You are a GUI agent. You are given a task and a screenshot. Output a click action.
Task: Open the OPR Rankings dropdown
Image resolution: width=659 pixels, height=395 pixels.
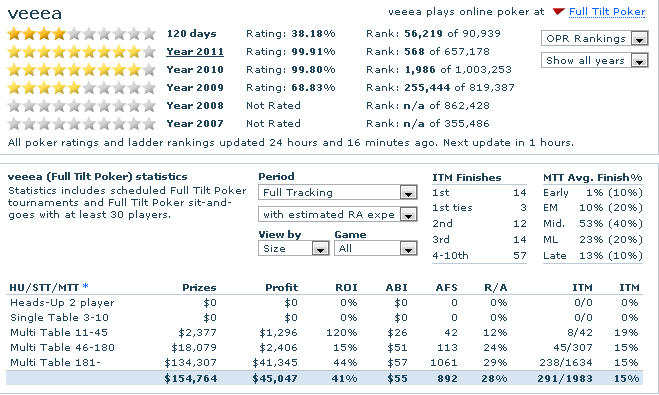[595, 39]
